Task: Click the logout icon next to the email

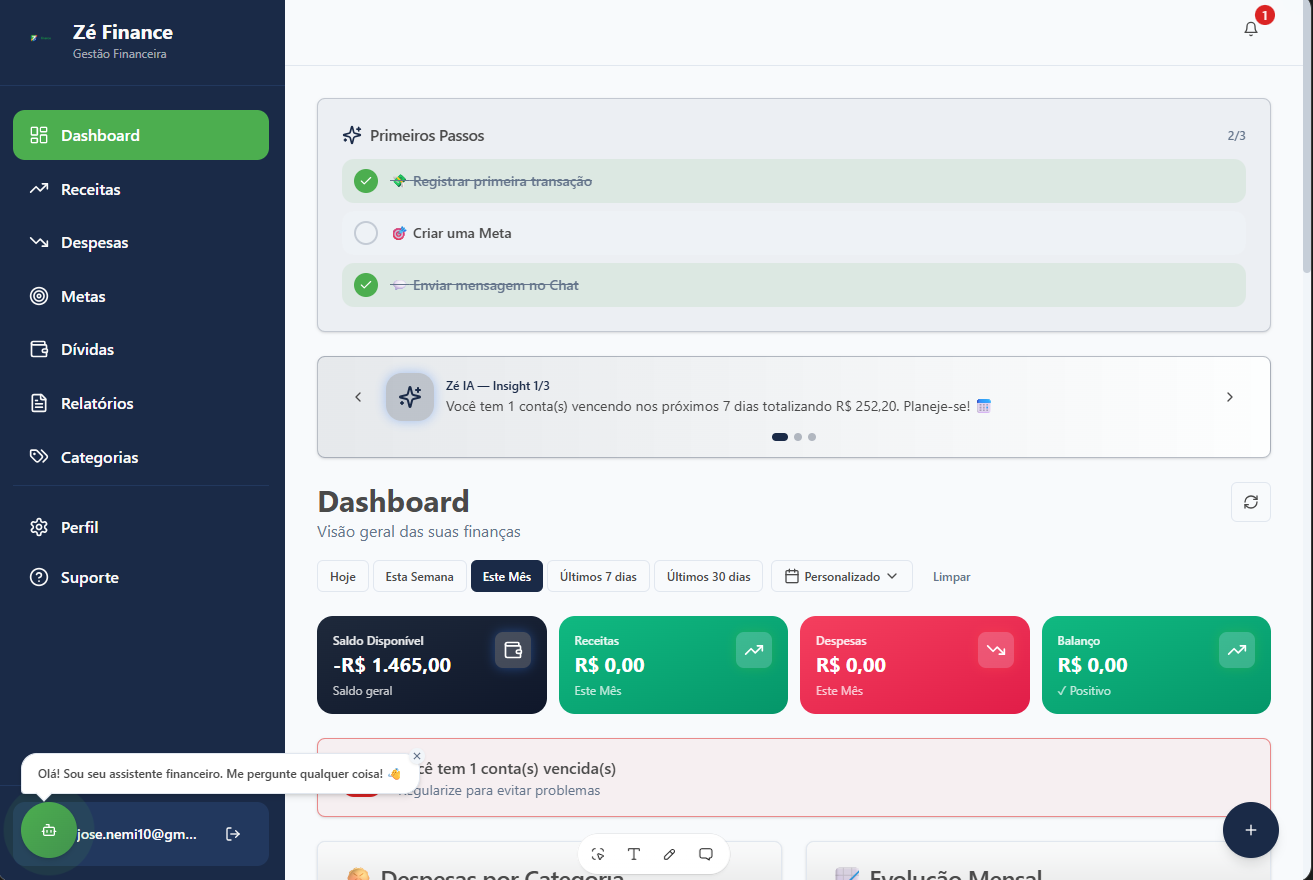Action: tap(233, 834)
